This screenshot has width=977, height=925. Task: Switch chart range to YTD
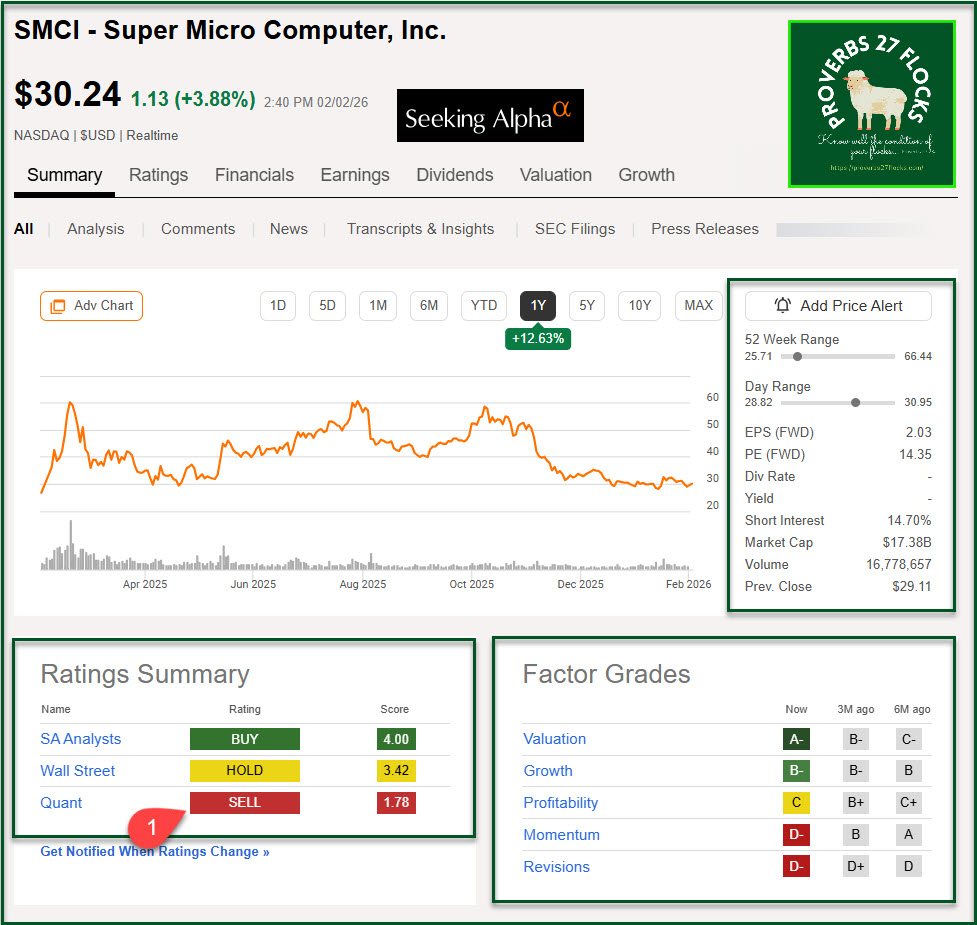tap(484, 306)
